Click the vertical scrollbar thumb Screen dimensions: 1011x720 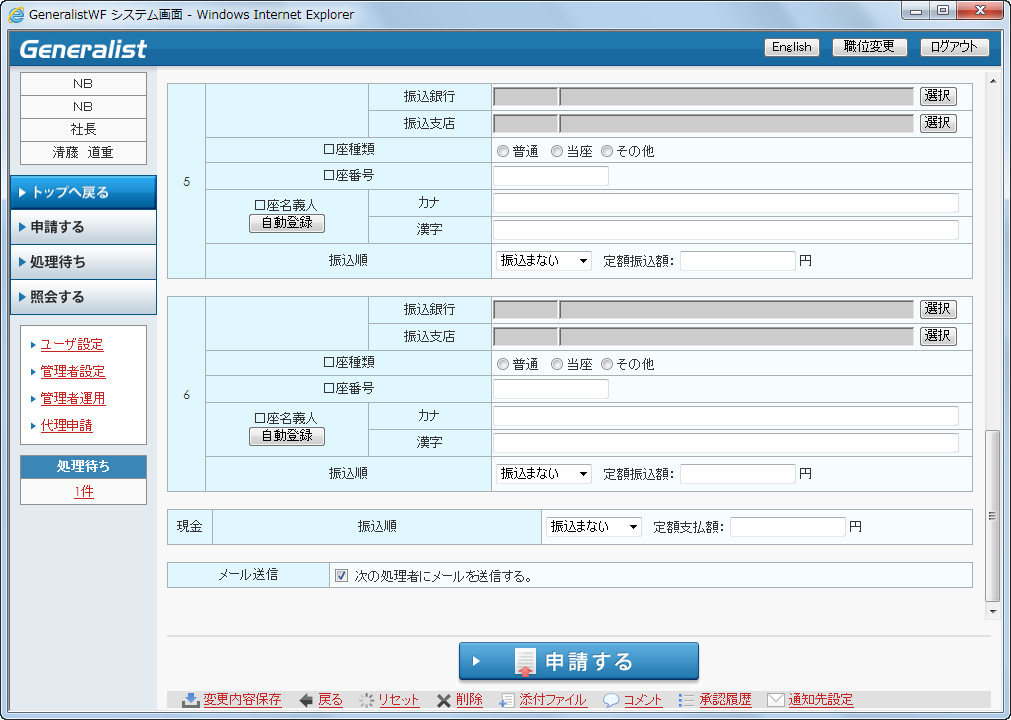point(992,515)
